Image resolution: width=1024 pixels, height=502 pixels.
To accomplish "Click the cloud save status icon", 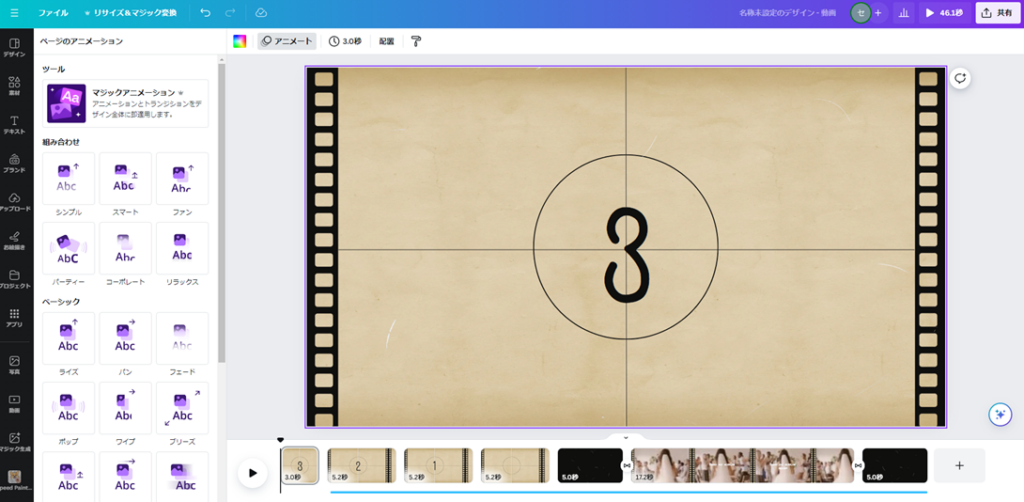I will coord(261,13).
